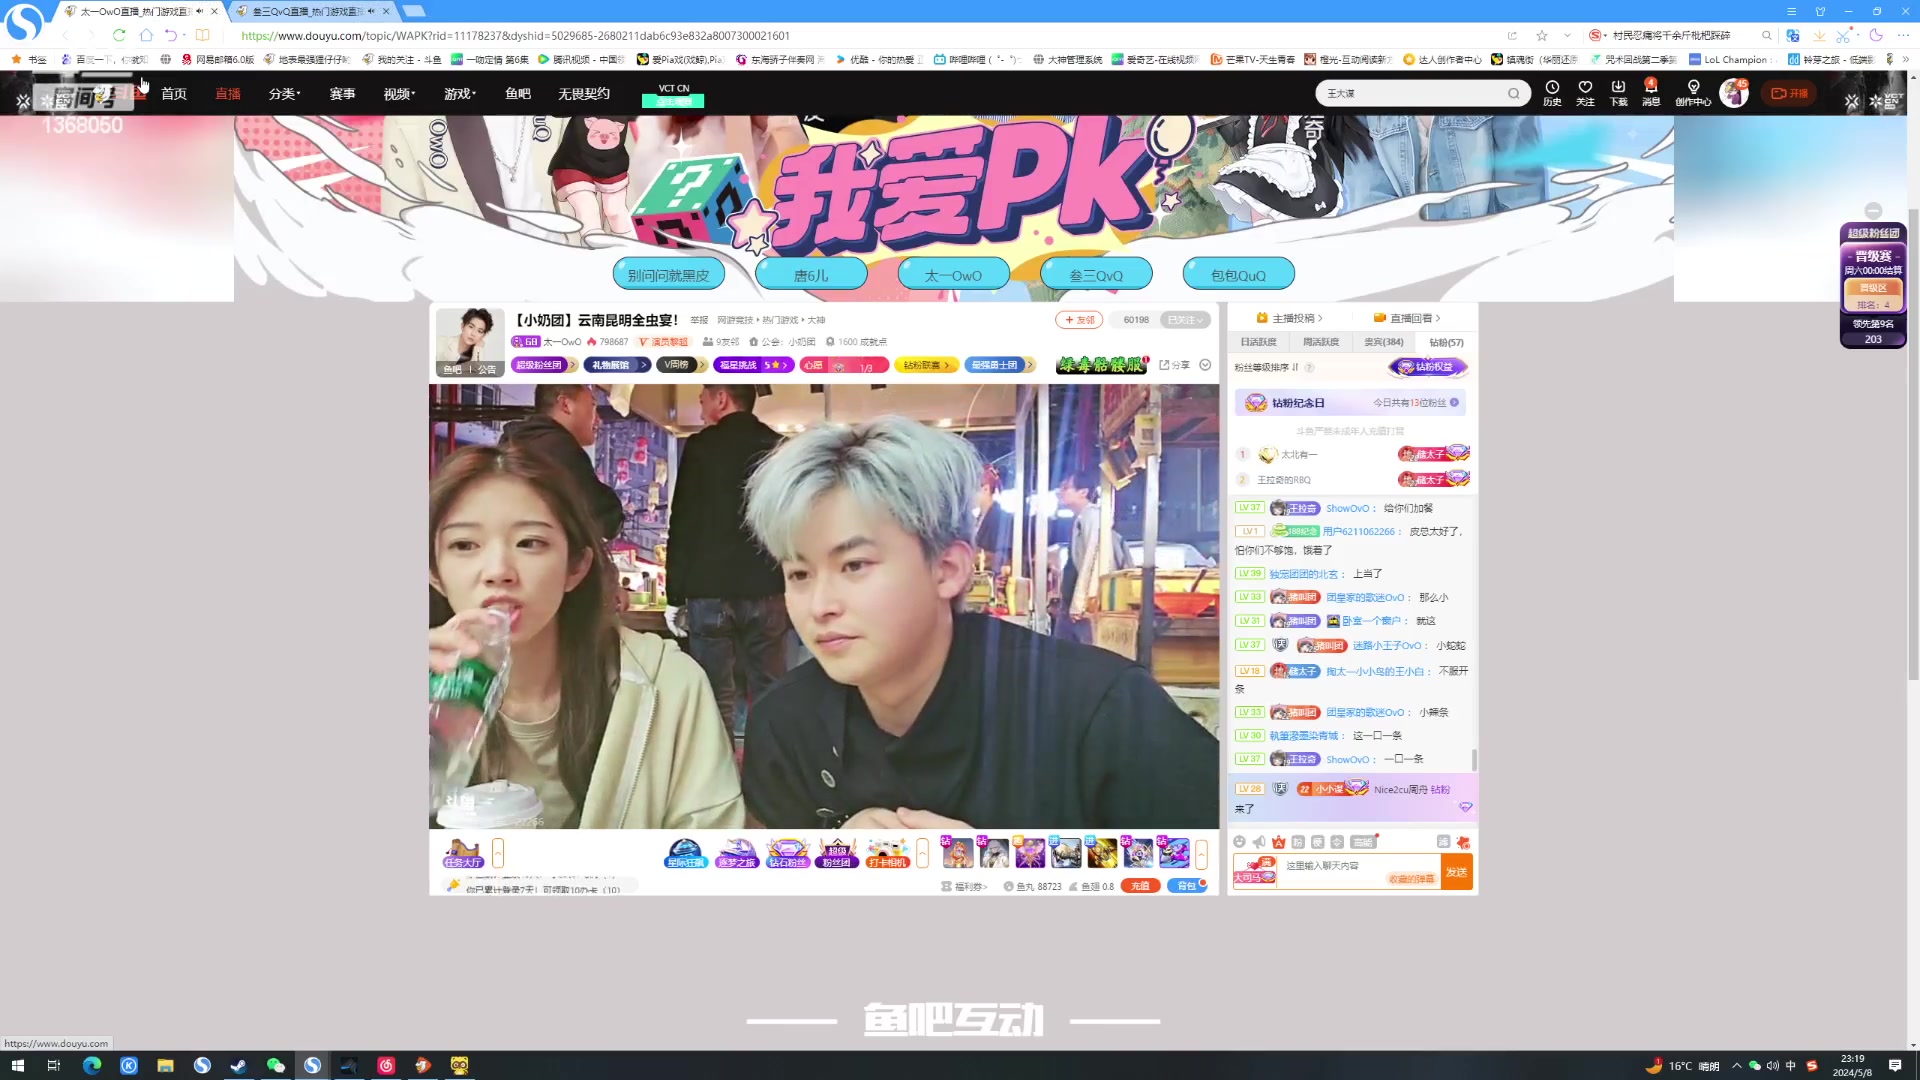Open File Explorer from the taskbar
Screen dimensions: 1920x1080
coord(165,1065)
